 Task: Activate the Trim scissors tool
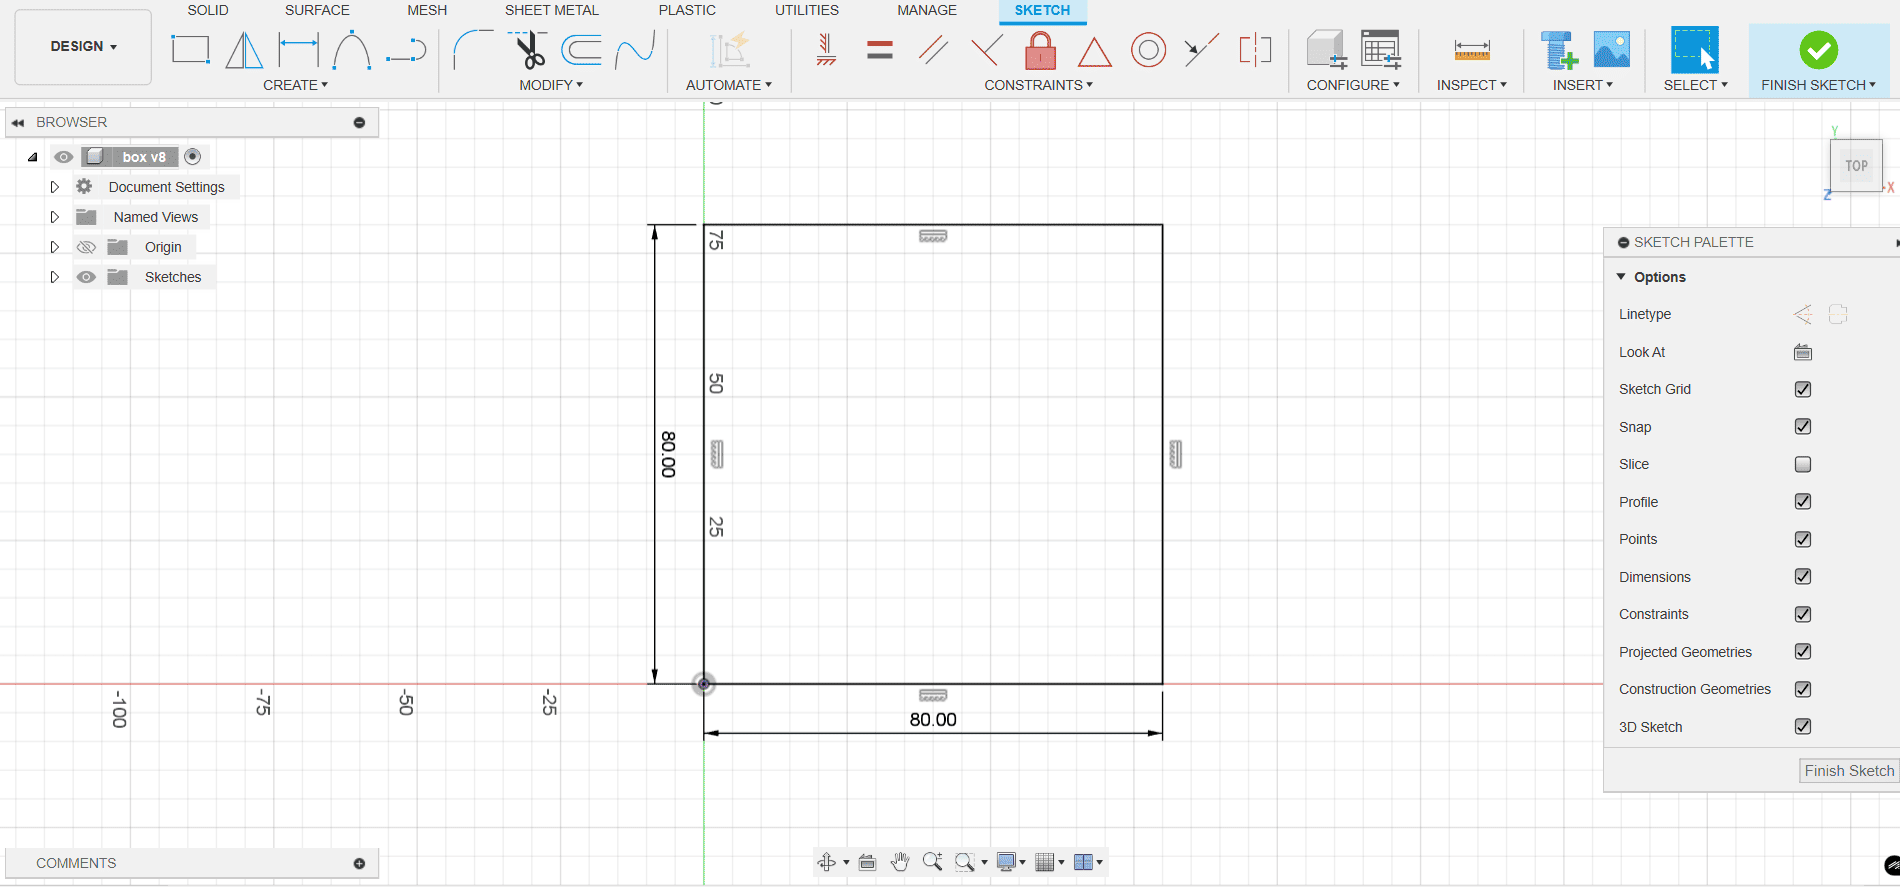(527, 49)
